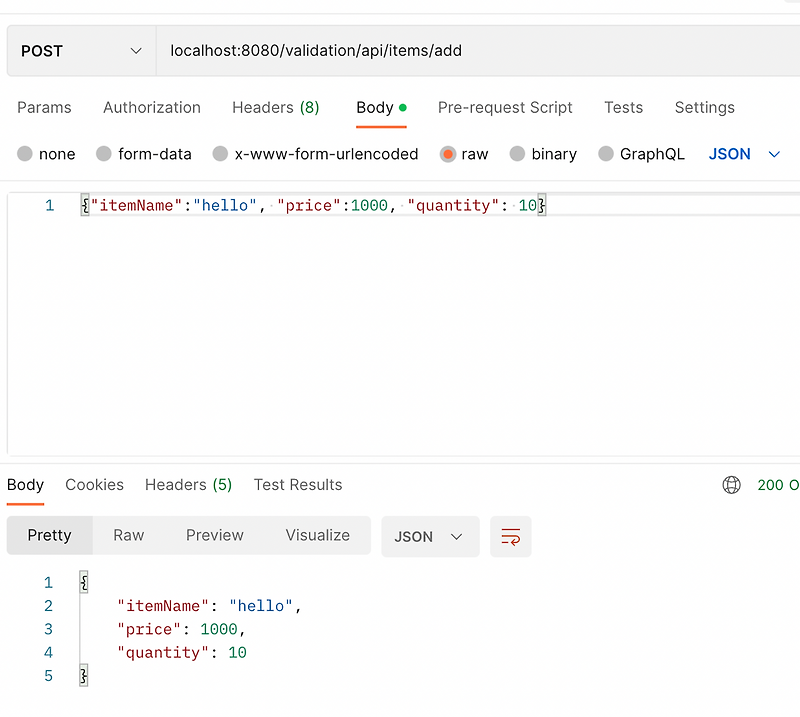
Task: Switch to the Params tab
Action: (x=44, y=108)
